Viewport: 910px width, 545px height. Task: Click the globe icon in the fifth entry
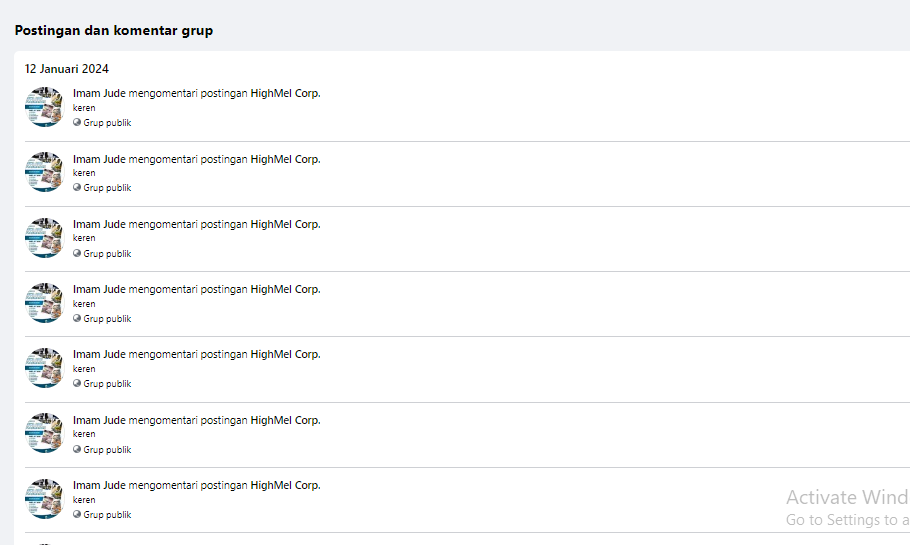click(x=77, y=384)
